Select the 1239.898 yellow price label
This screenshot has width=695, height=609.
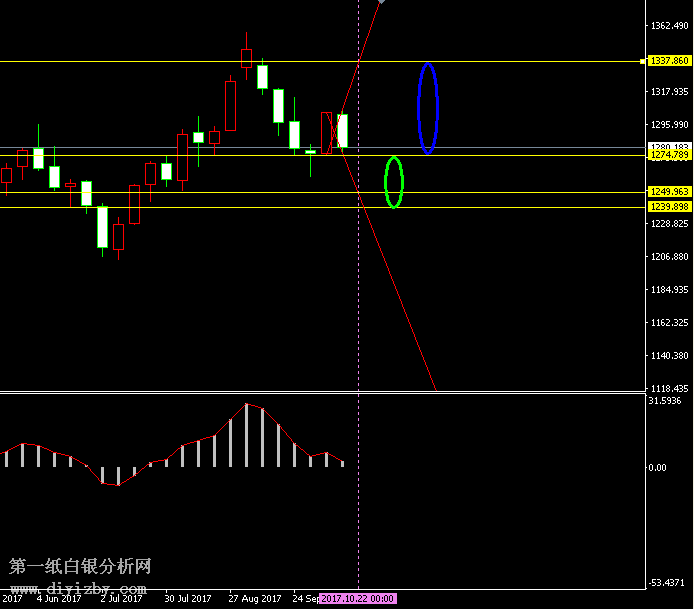tap(669, 206)
